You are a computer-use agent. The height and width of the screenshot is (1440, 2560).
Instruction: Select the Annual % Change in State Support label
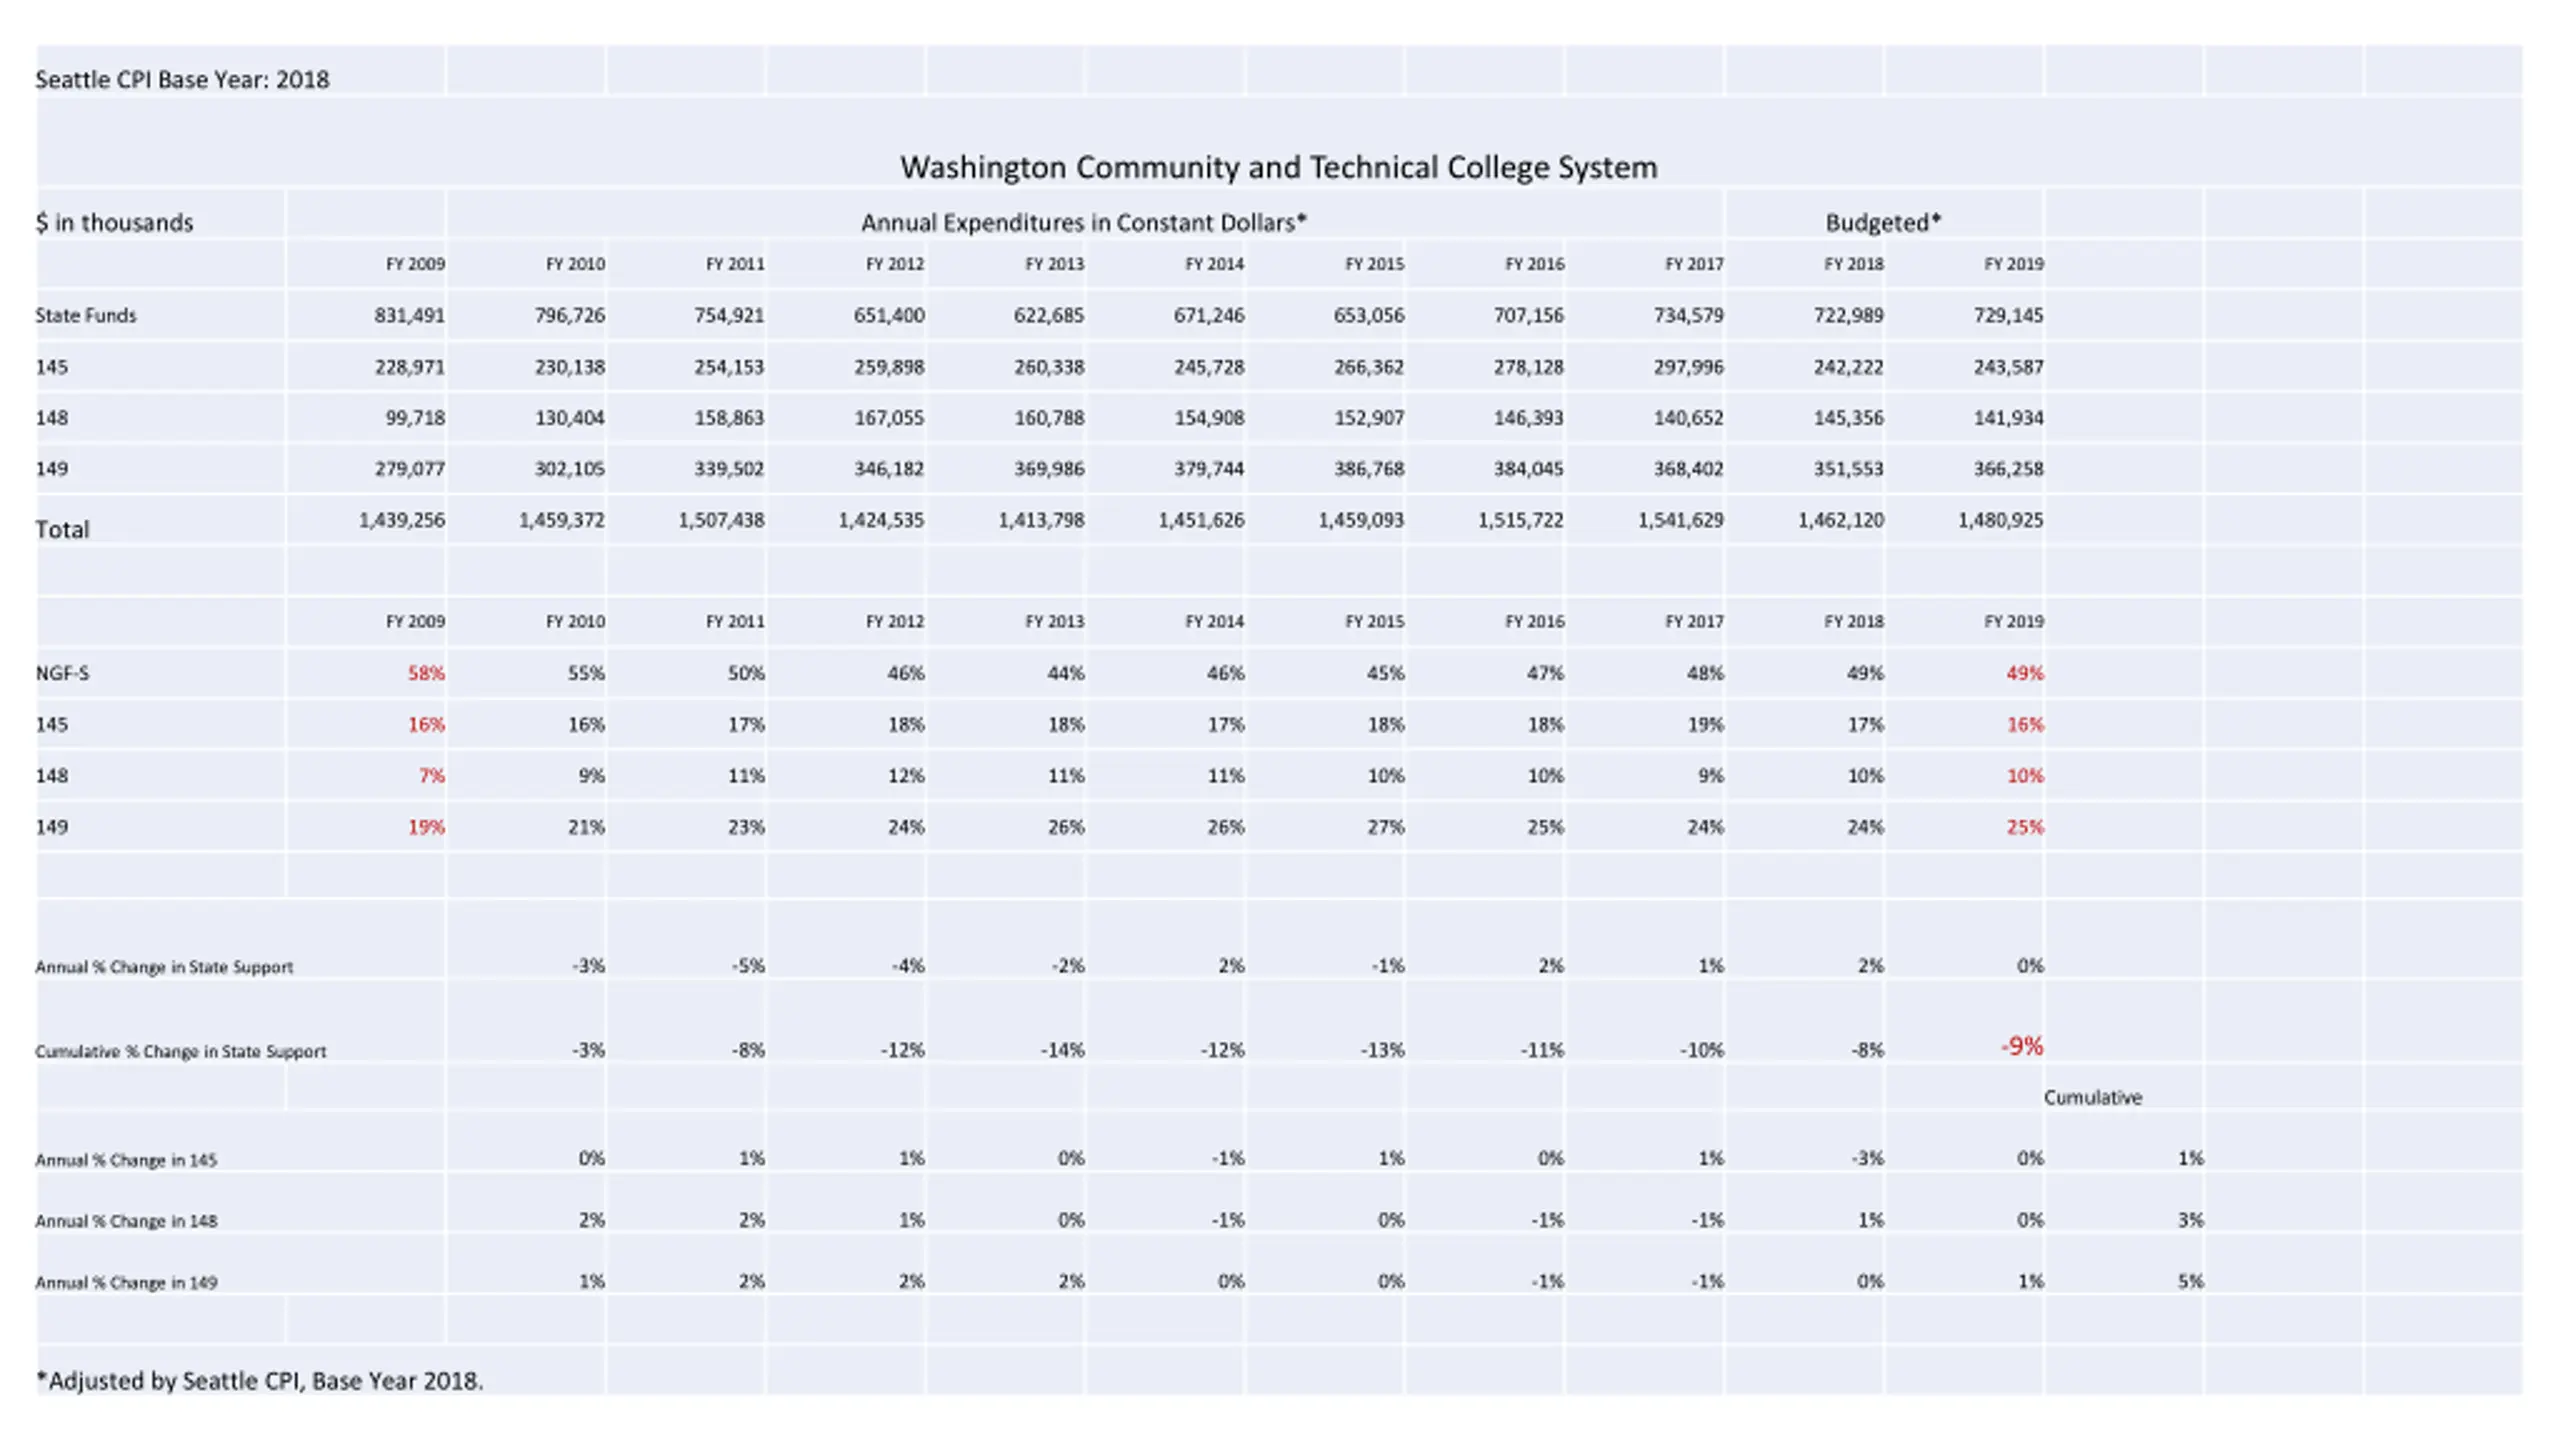pyautogui.click(x=164, y=967)
